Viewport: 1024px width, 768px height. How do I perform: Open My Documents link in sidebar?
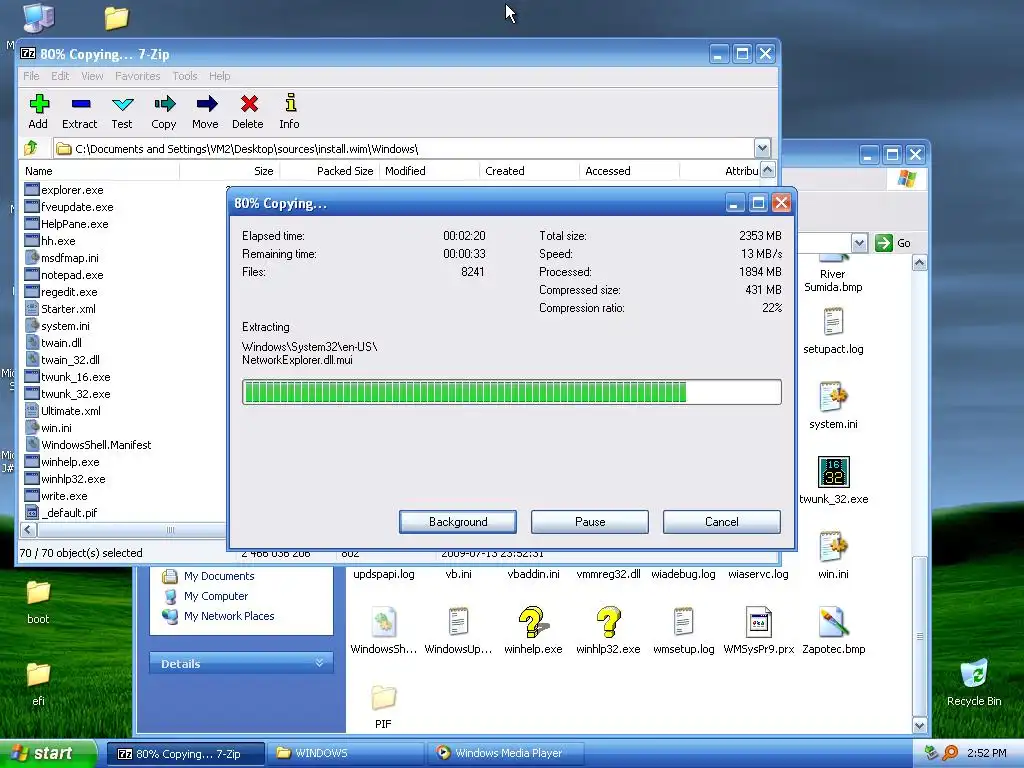click(x=219, y=576)
